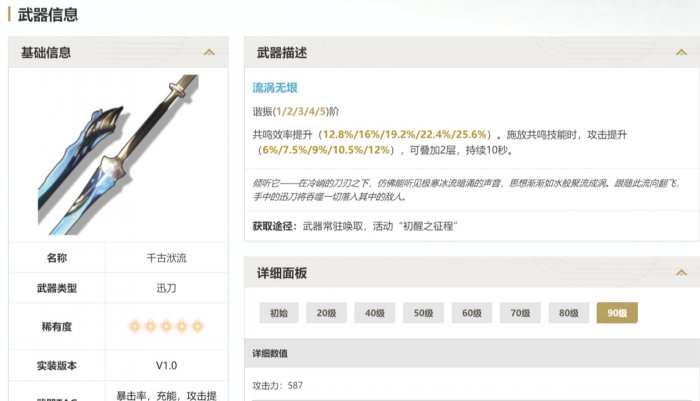Click the five-star rarity icons
The image size is (700, 401).
pyautogui.click(x=166, y=326)
